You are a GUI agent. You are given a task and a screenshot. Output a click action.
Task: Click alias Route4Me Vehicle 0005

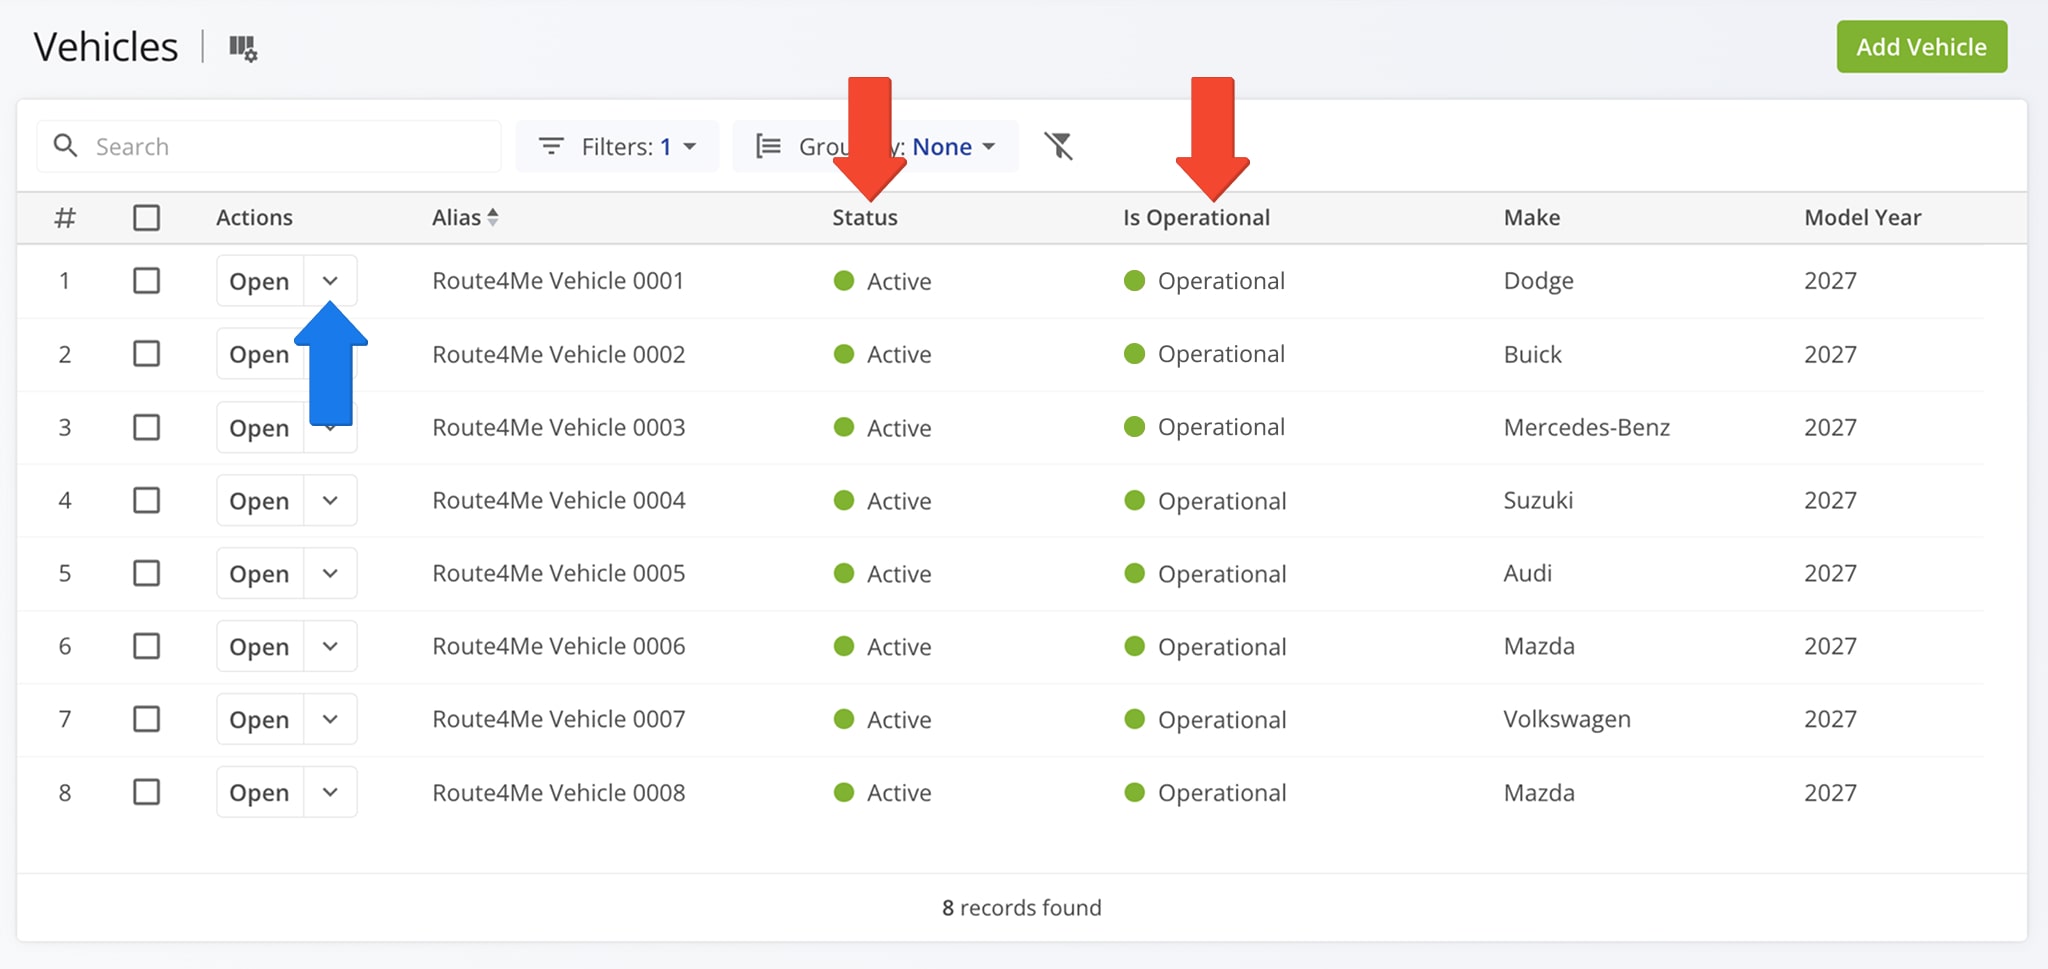559,573
